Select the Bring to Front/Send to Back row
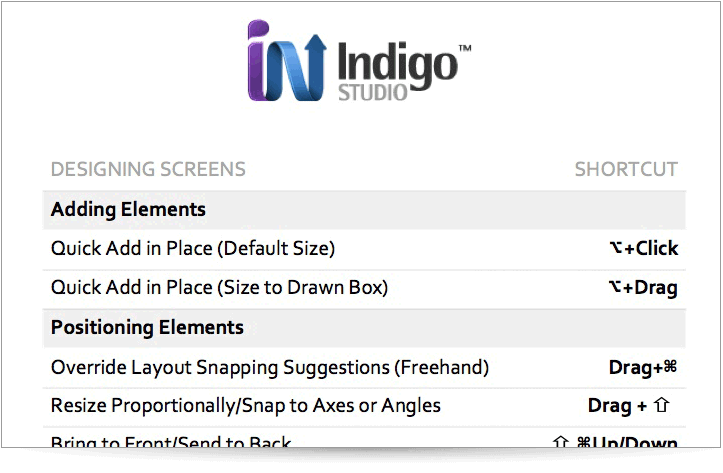Image resolution: width=723 pixels, height=473 pixels. 364,438
